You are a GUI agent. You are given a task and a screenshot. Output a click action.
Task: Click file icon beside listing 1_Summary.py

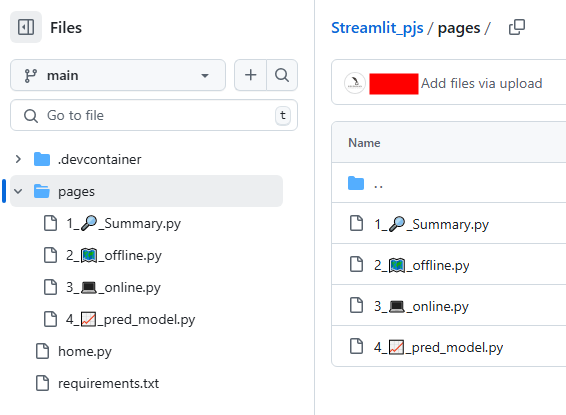[x=357, y=223]
